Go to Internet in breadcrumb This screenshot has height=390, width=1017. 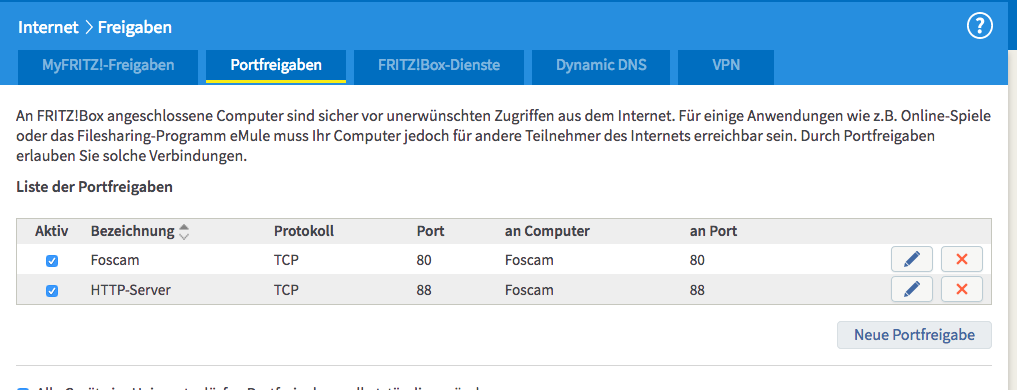[x=48, y=27]
